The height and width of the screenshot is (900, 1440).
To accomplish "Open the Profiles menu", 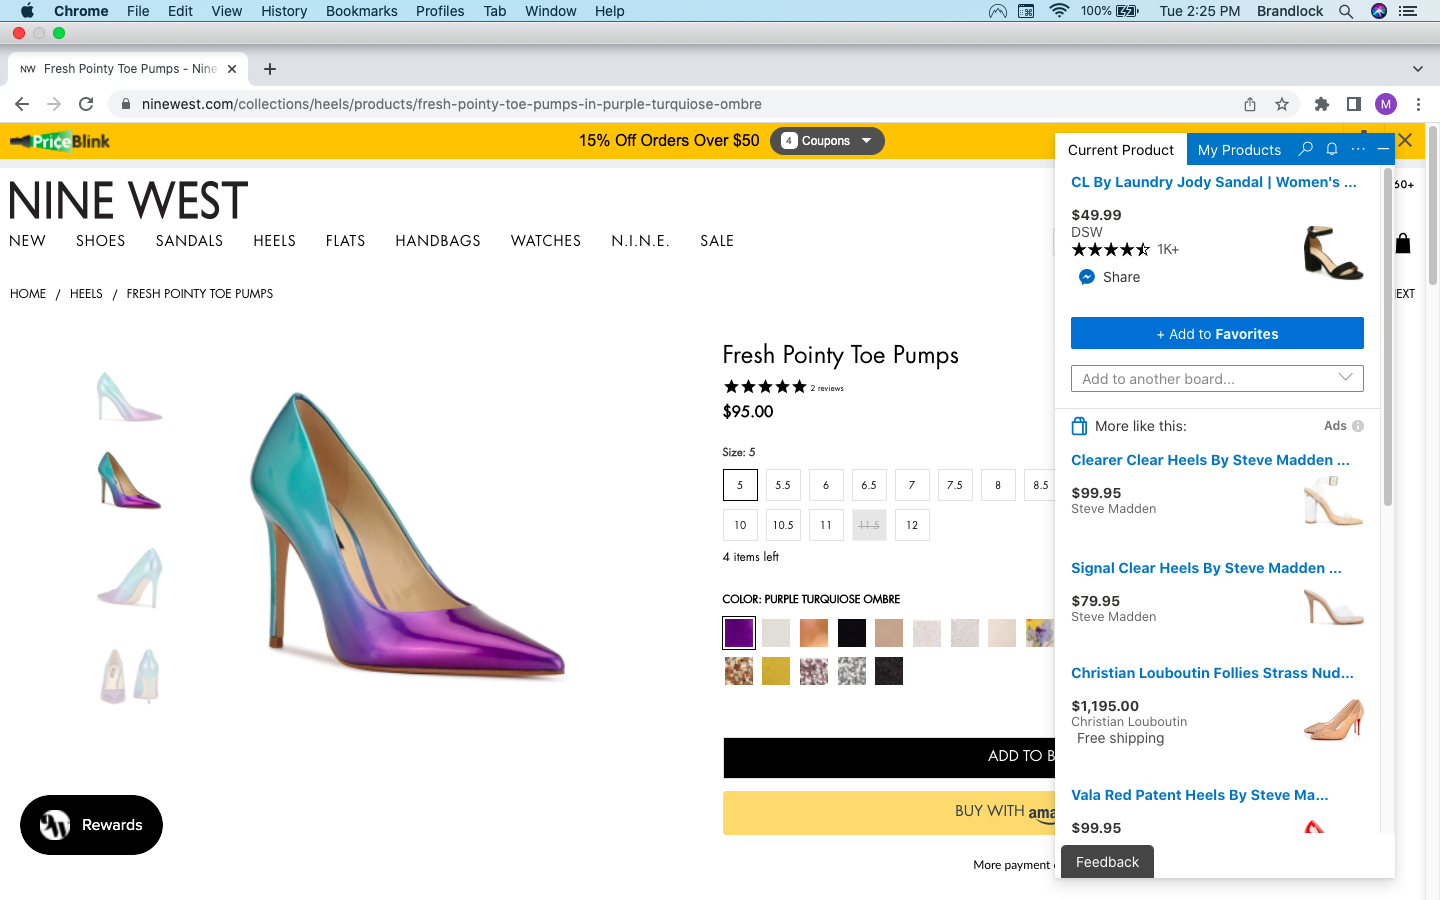I will pyautogui.click(x=440, y=11).
